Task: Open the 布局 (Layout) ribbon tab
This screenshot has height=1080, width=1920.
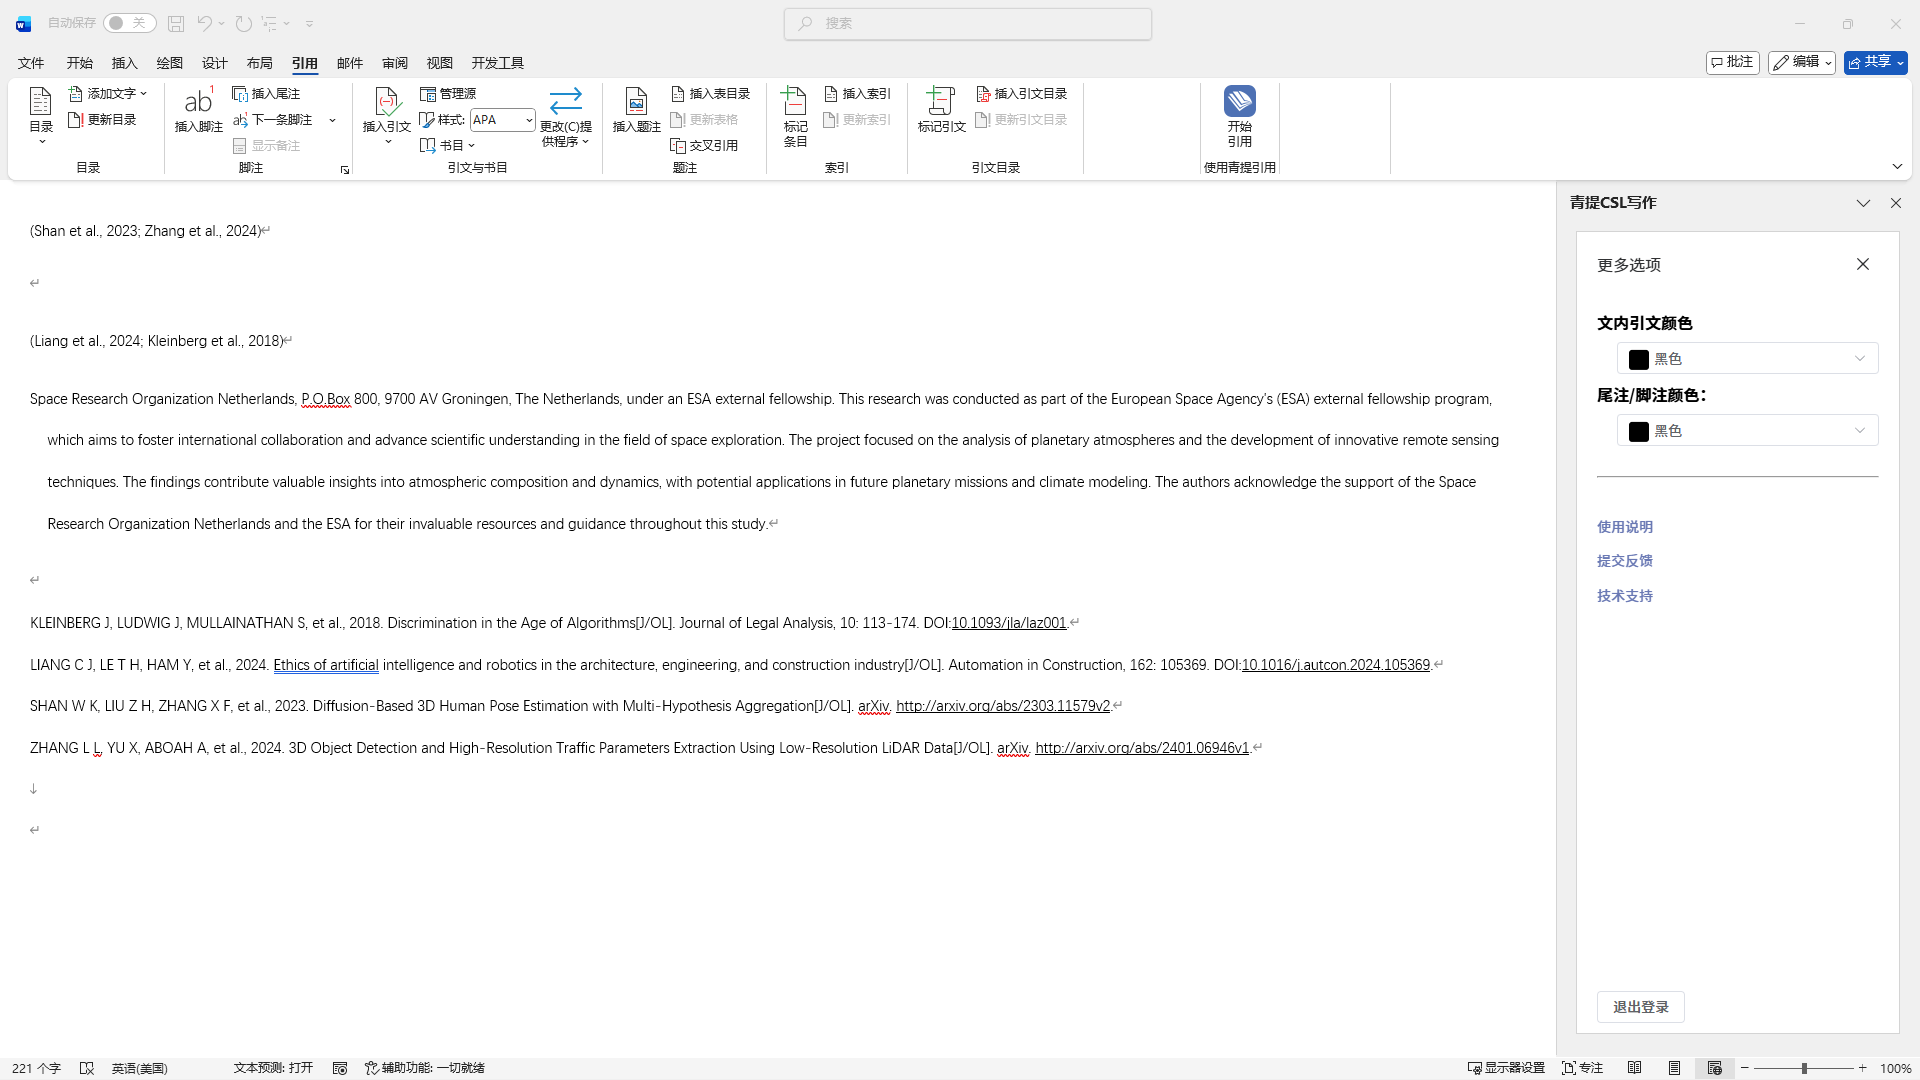Action: click(259, 63)
